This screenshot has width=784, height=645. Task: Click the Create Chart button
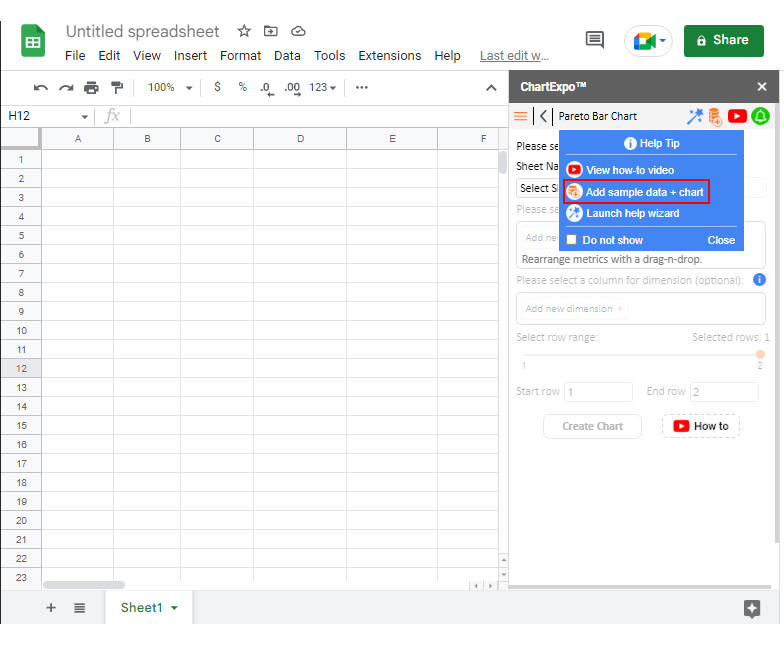click(x=592, y=426)
